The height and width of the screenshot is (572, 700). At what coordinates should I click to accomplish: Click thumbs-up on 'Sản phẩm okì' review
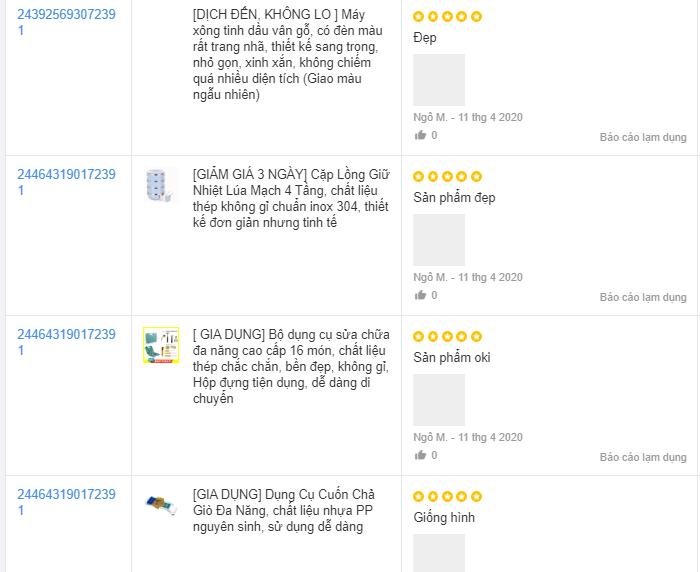coord(421,455)
